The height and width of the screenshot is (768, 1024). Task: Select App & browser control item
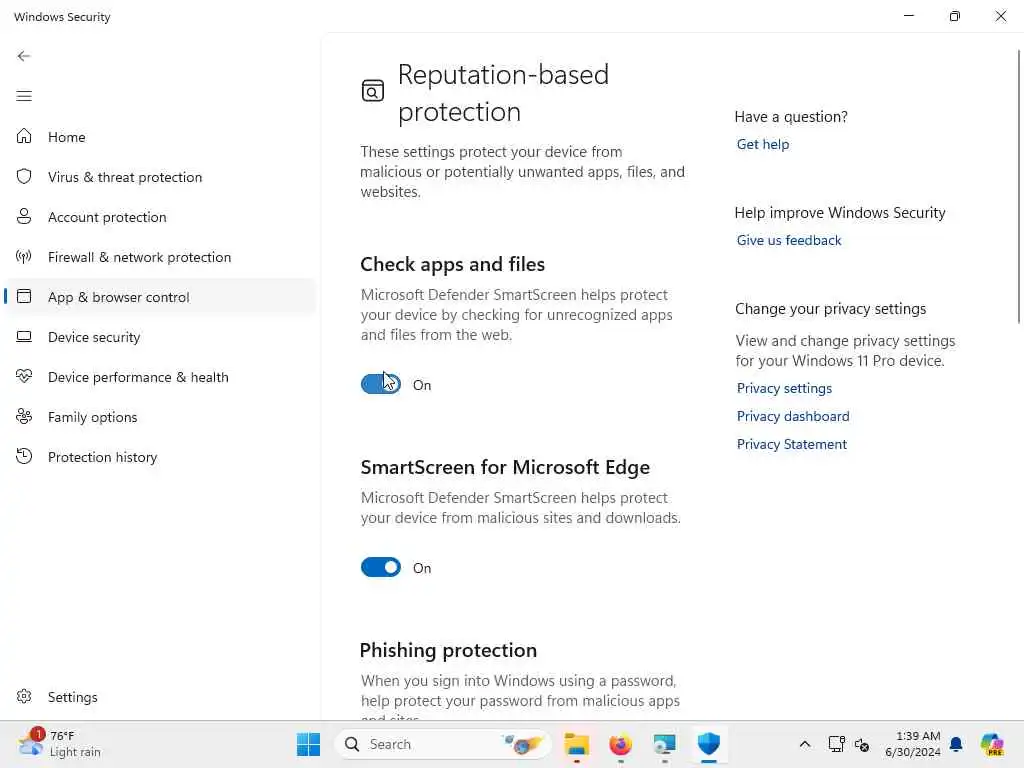pos(160,297)
